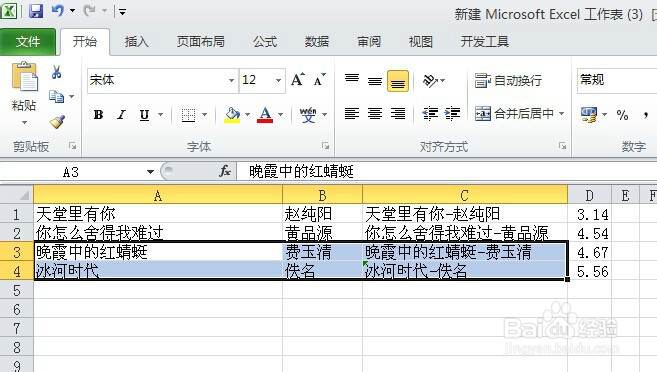The height and width of the screenshot is (372, 657).
Task: Click the Undo arrow icon
Action: [57, 10]
